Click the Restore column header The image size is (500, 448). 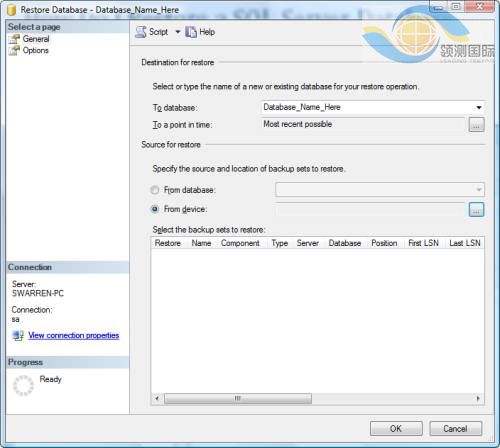(x=168, y=243)
